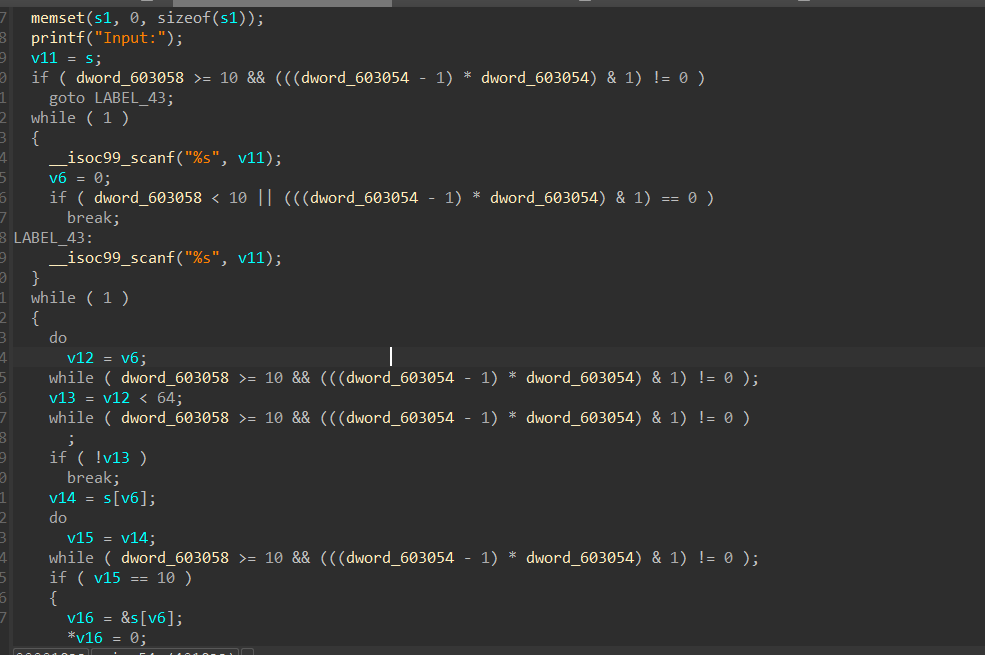Click the break under 'if ( !v13 )'
Image resolution: width=985 pixels, height=655 pixels.
coord(93,478)
